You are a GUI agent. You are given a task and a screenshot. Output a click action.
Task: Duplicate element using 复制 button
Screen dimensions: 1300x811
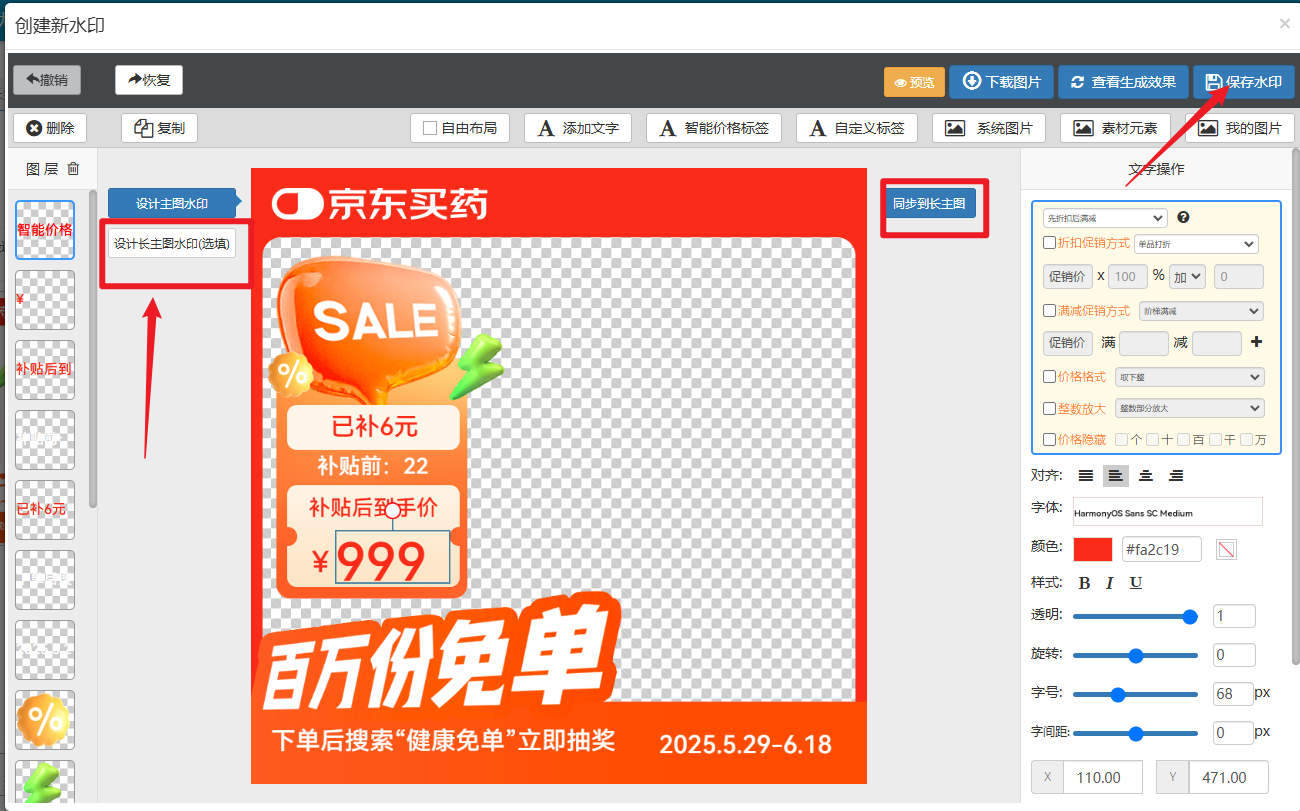160,128
